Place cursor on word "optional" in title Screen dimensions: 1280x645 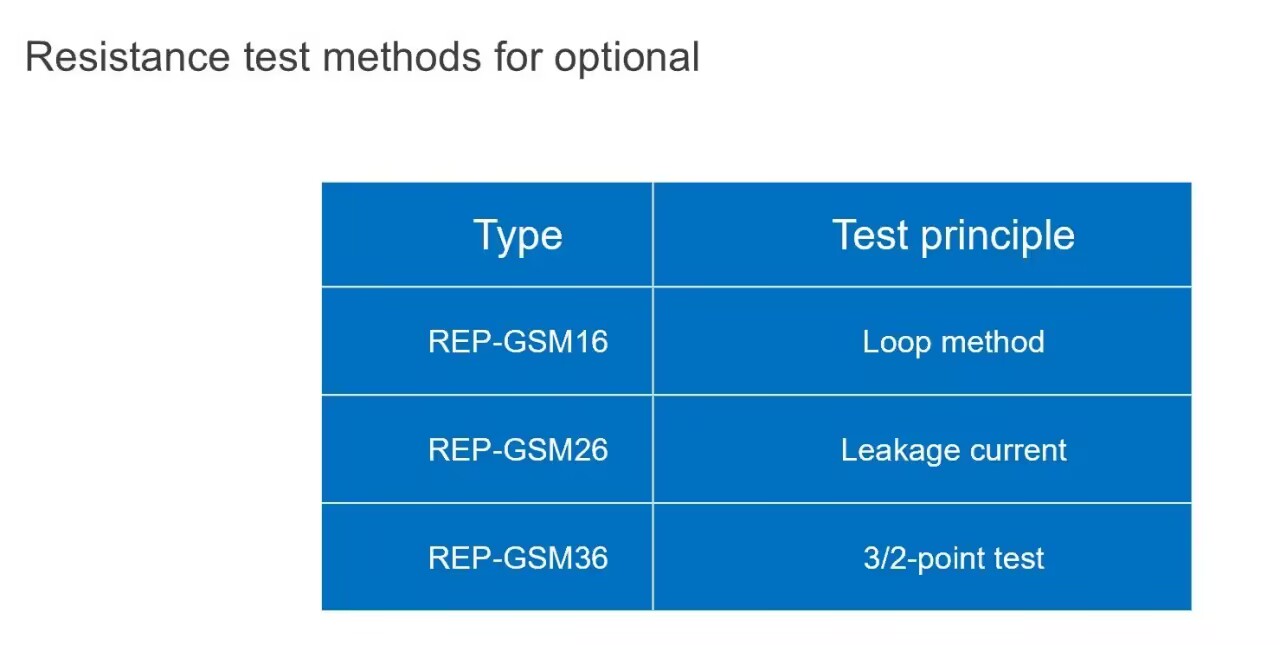pos(627,59)
